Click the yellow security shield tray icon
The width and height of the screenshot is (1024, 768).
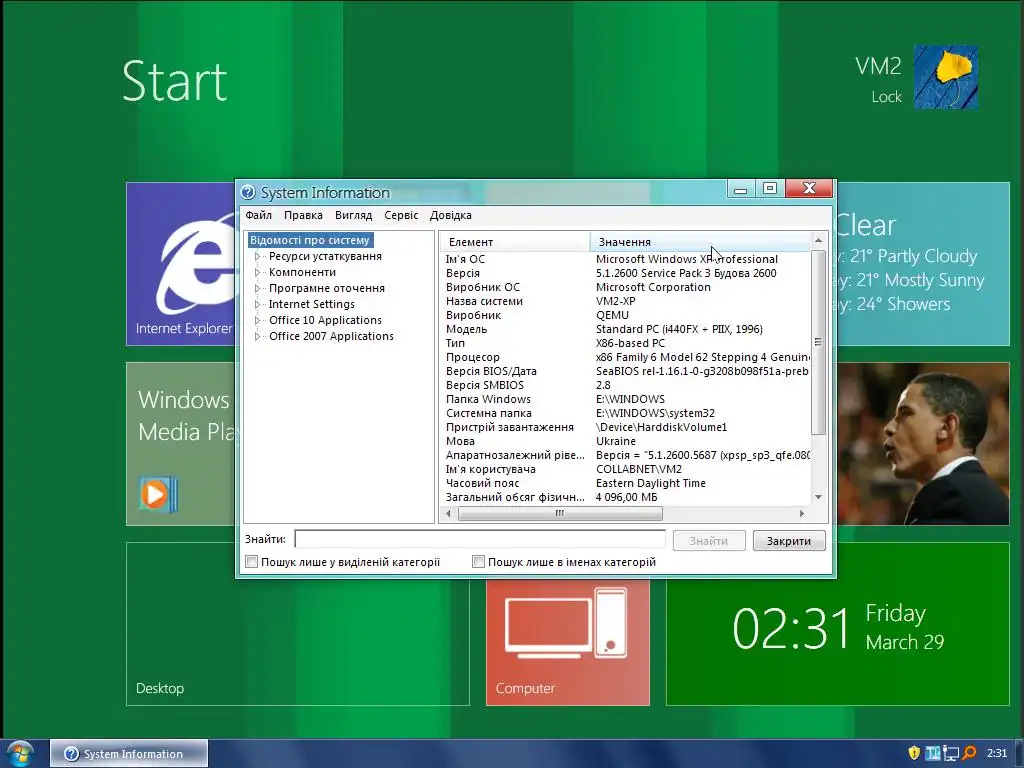914,753
